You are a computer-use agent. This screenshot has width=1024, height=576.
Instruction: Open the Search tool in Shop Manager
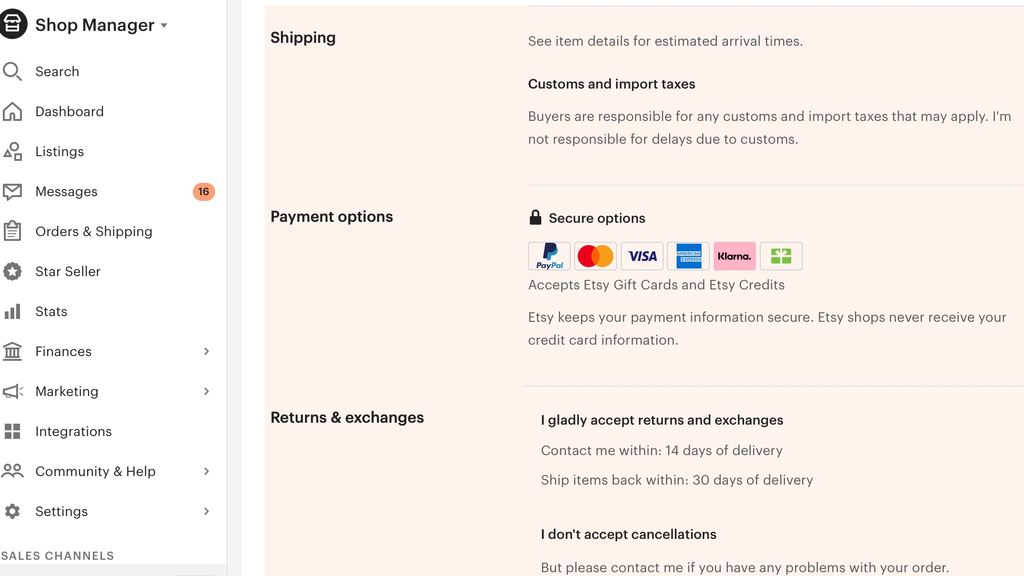click(57, 71)
